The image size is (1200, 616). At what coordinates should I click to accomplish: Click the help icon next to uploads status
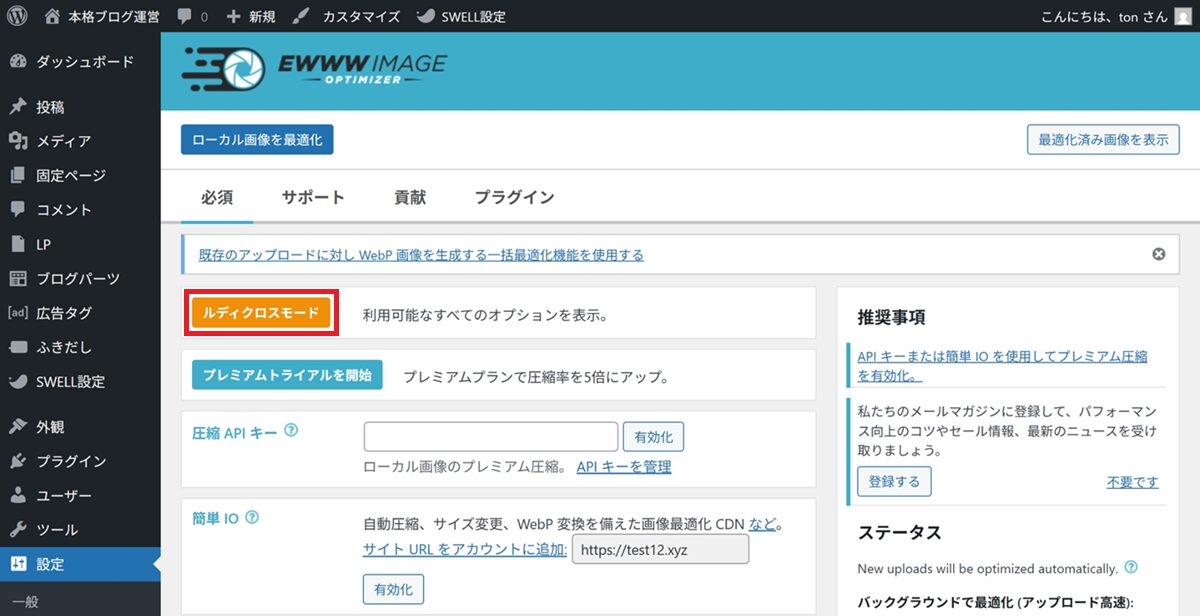point(1131,568)
